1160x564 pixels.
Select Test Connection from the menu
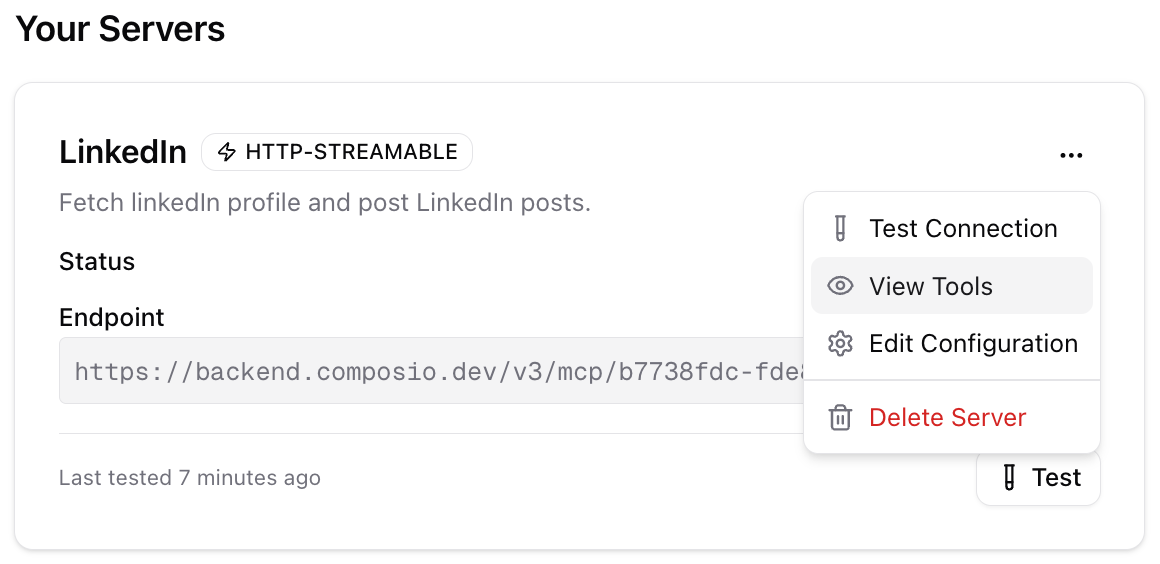pyautogui.click(x=962, y=229)
